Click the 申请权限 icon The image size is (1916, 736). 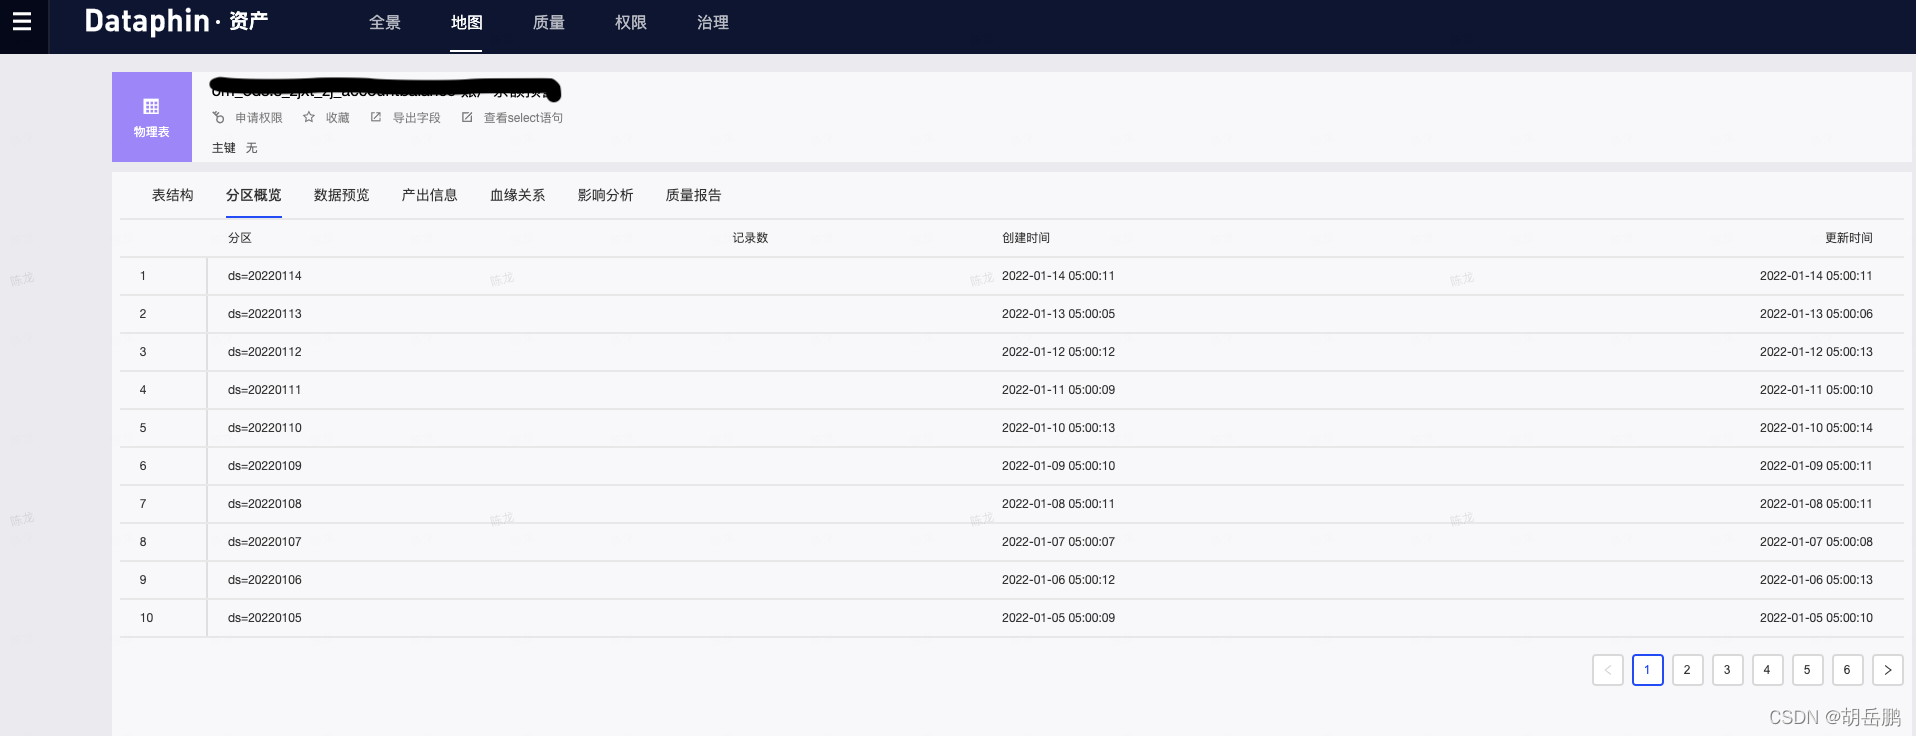218,118
